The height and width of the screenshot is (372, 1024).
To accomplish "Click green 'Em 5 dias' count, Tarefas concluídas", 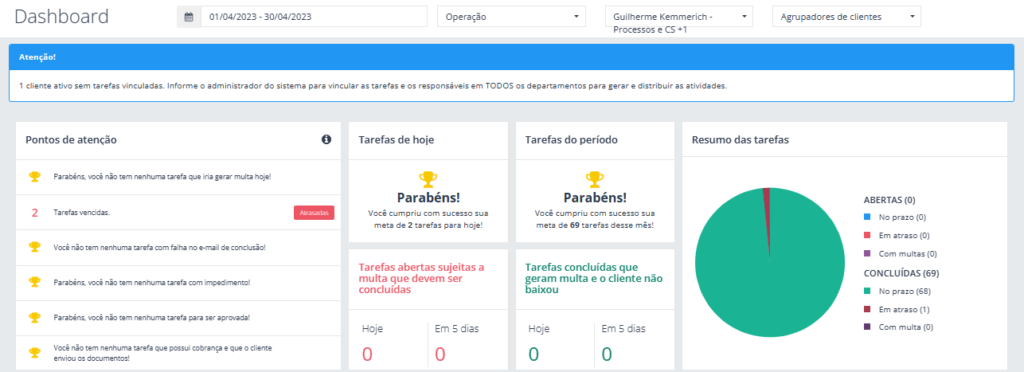I will click(607, 354).
